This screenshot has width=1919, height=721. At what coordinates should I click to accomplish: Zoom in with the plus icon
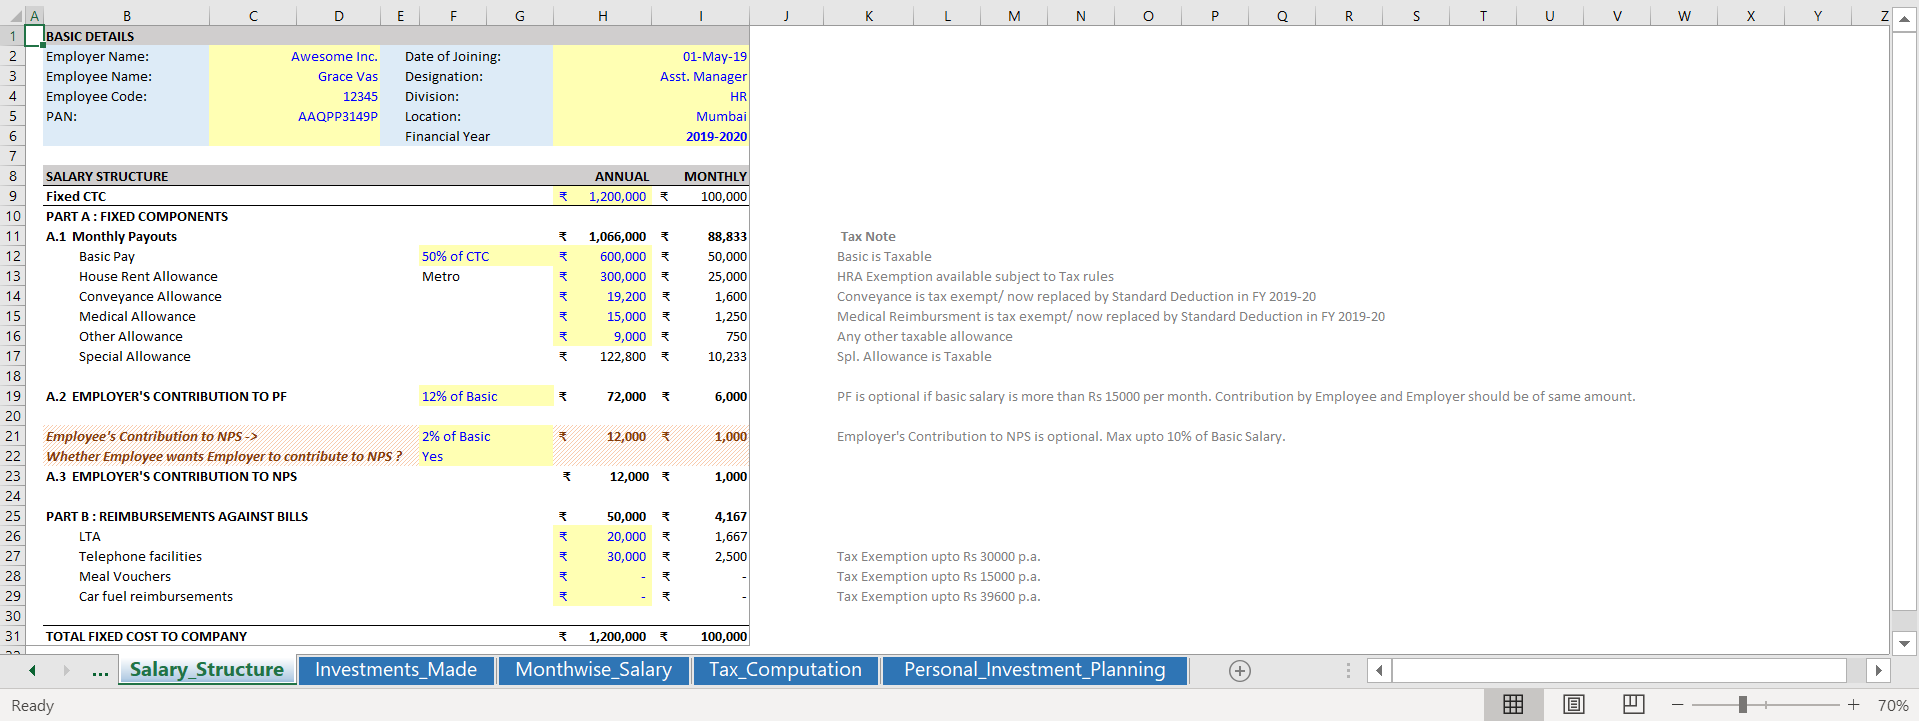coord(1853,705)
